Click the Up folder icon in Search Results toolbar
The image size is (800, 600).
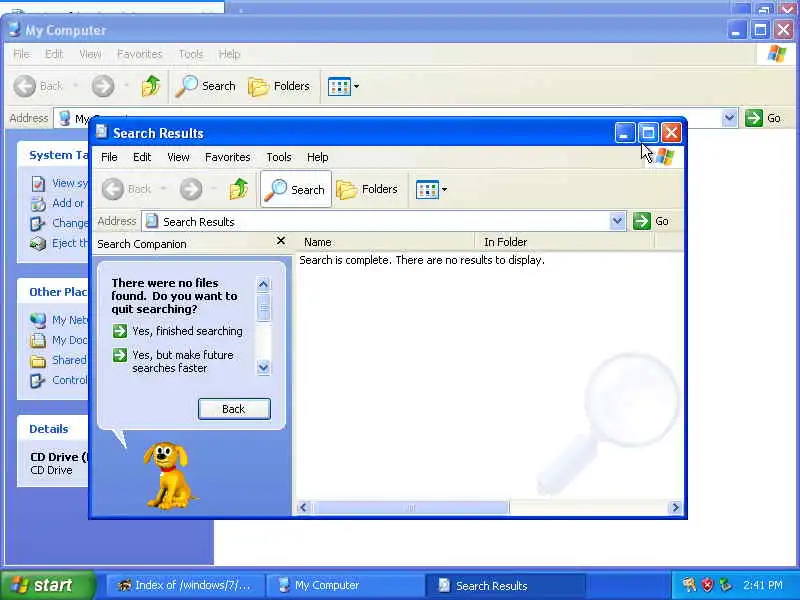click(x=238, y=189)
